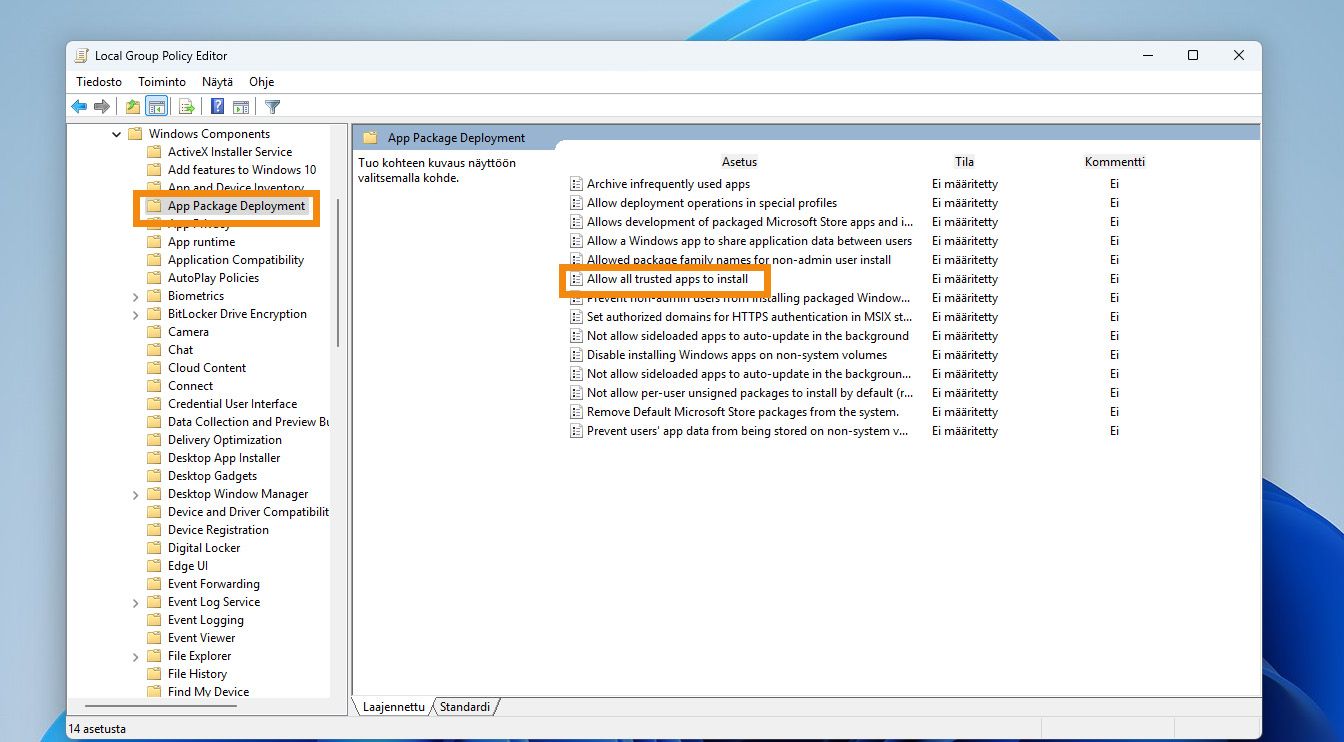Click the folder icon beside File History
Screen dimensions: 1344x742
[x=154, y=674]
